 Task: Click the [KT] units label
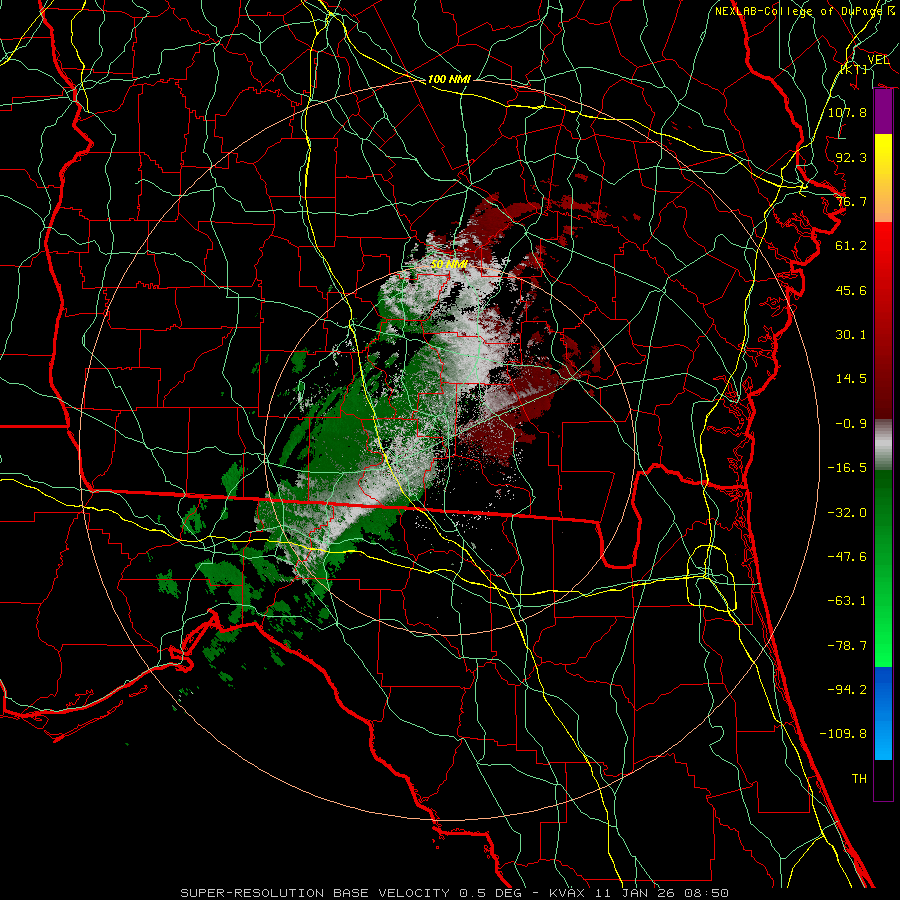click(x=854, y=69)
